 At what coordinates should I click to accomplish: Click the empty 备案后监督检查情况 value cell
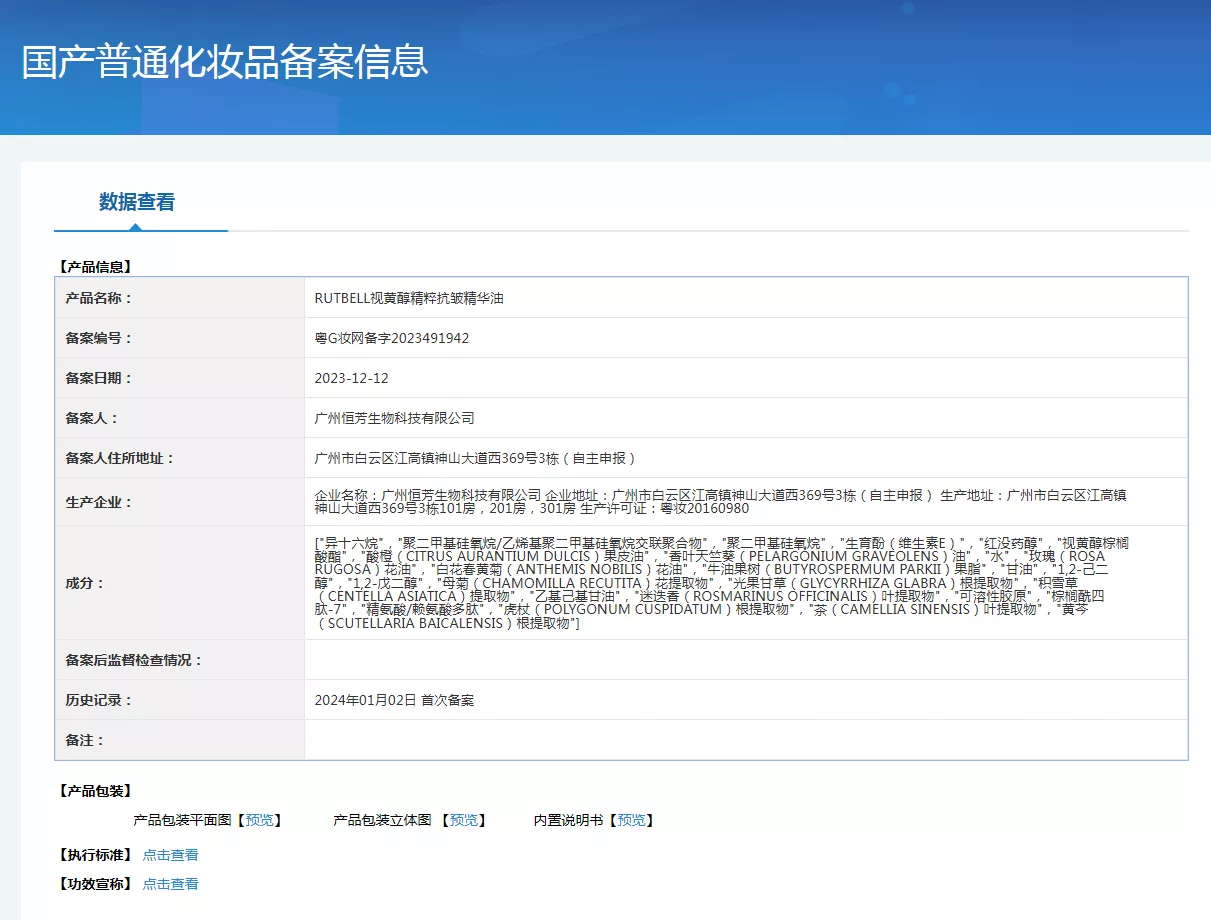pos(745,660)
